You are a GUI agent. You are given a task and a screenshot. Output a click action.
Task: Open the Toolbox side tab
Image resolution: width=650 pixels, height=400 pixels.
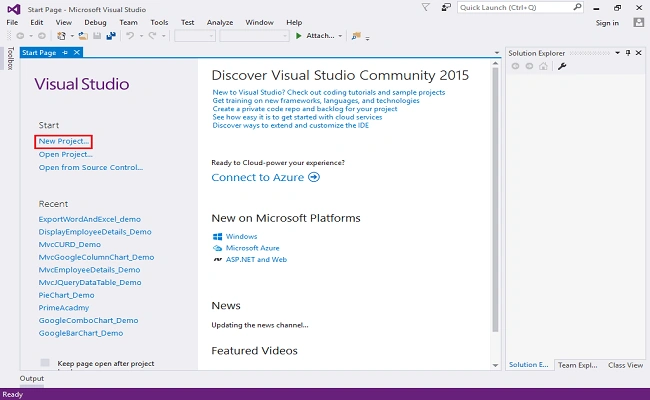point(10,58)
